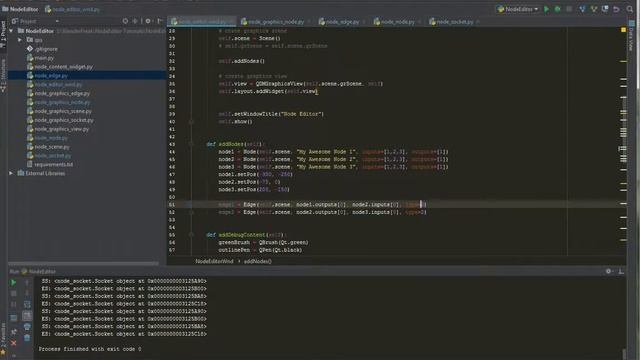Start the debugger with the green bug icon

click(558, 9)
